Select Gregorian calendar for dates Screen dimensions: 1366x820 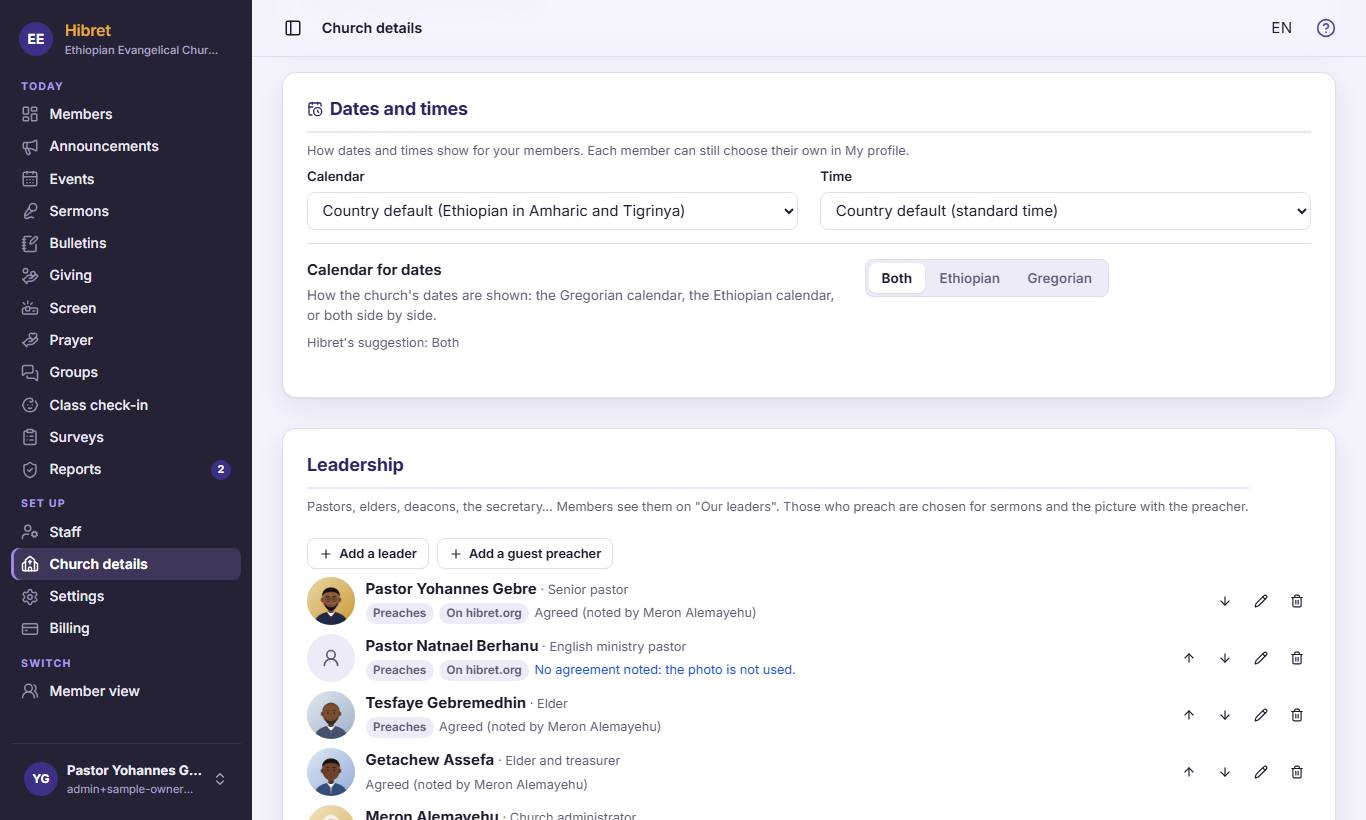1059,278
